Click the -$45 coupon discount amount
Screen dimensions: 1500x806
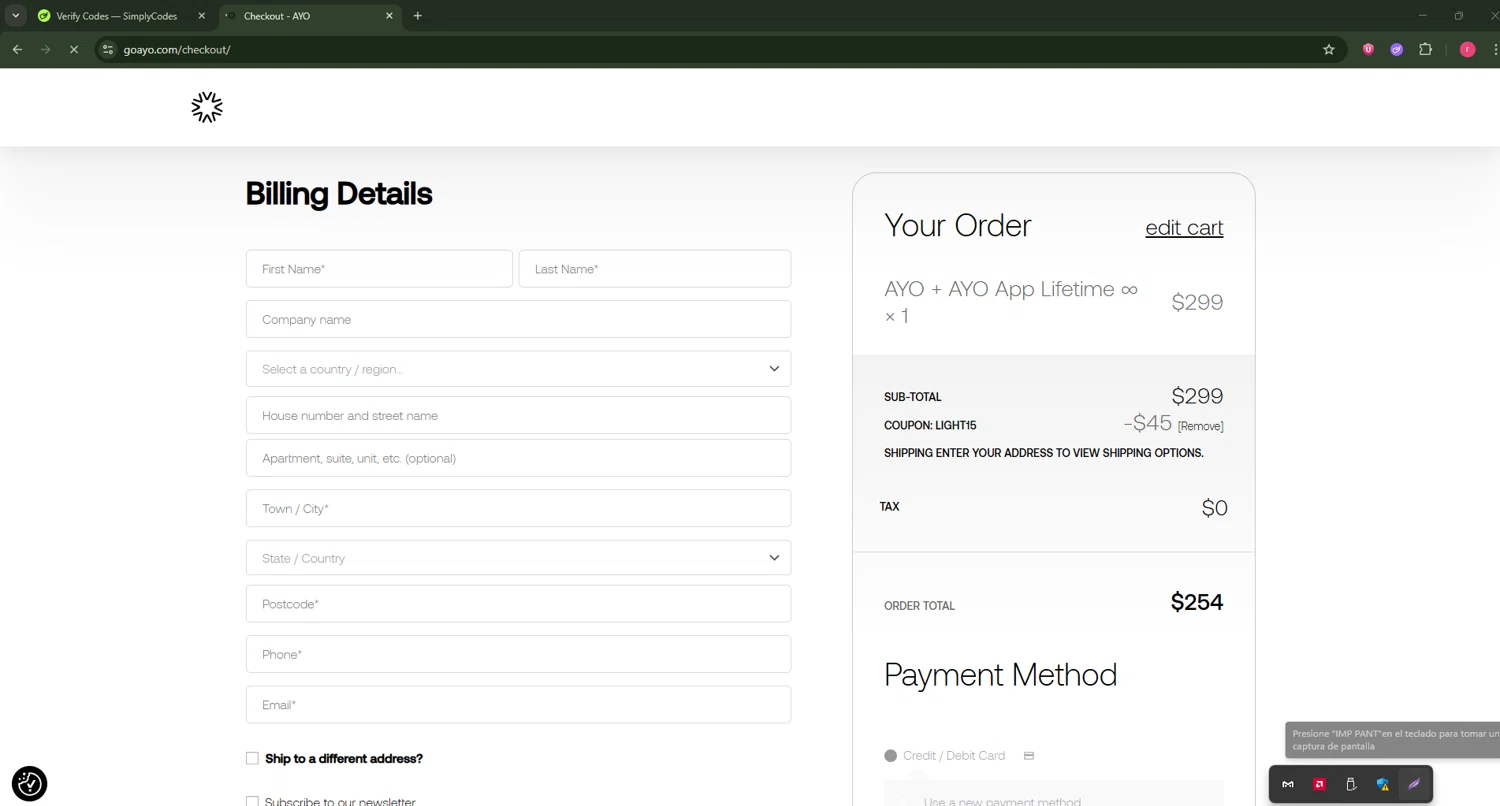pyautogui.click(x=1148, y=423)
